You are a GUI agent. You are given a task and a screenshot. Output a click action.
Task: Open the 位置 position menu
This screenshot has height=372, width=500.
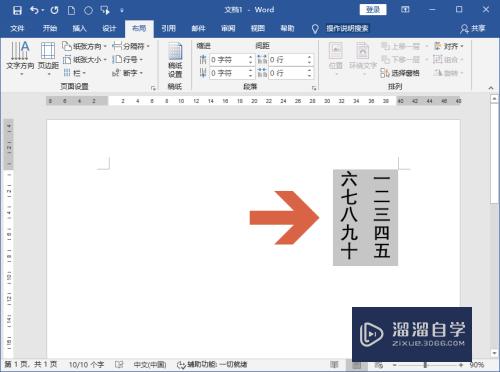tap(336, 57)
